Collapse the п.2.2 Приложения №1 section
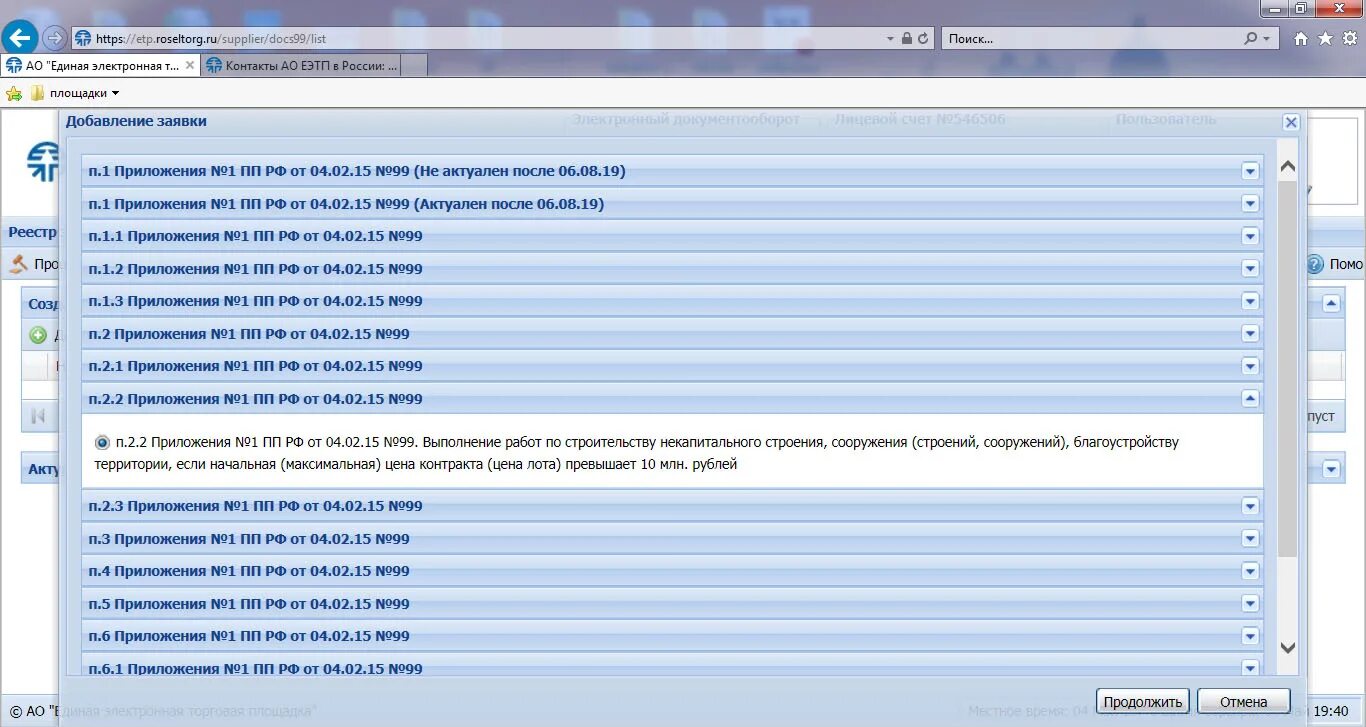Image resolution: width=1366 pixels, height=727 pixels. click(1249, 399)
